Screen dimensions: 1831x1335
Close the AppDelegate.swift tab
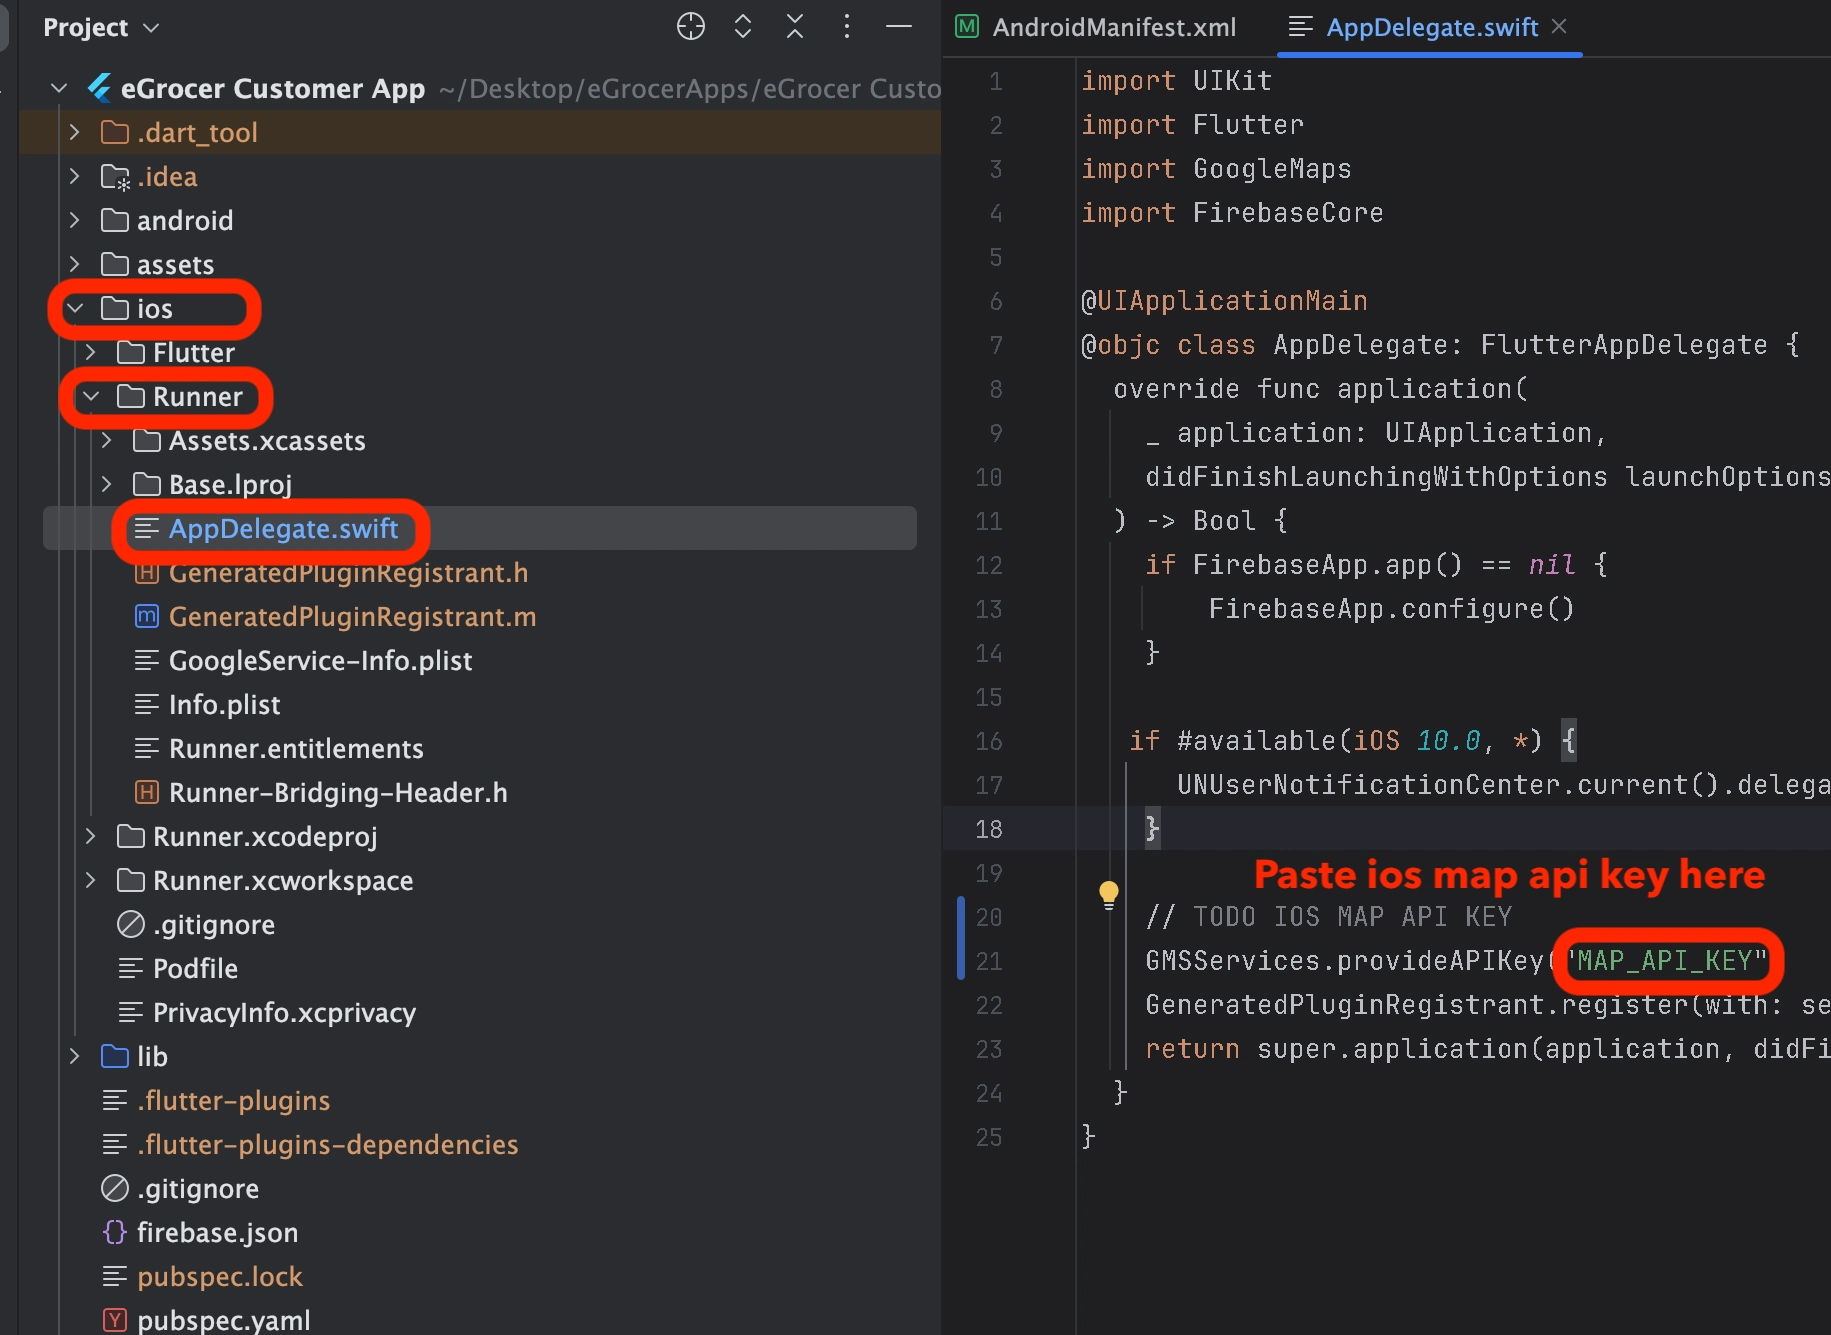tap(1559, 27)
